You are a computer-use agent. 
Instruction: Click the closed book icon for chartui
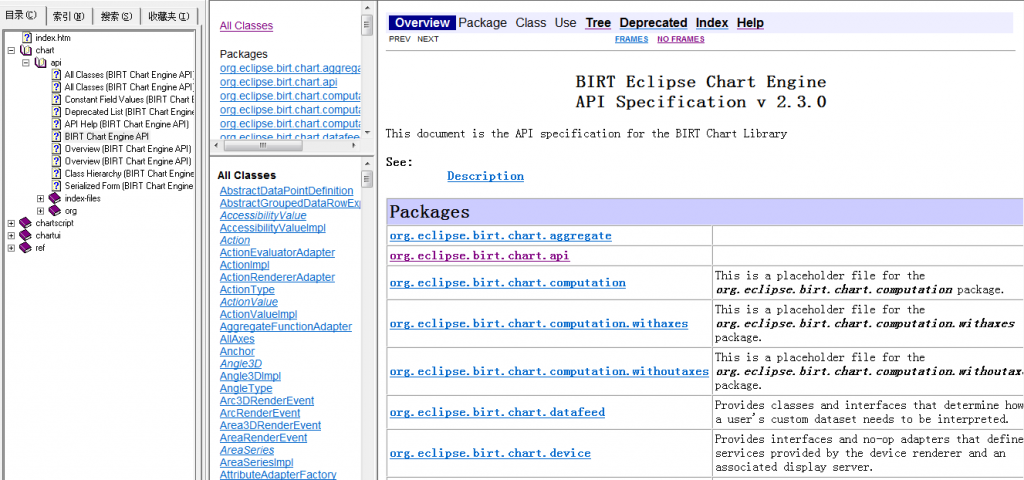25,236
